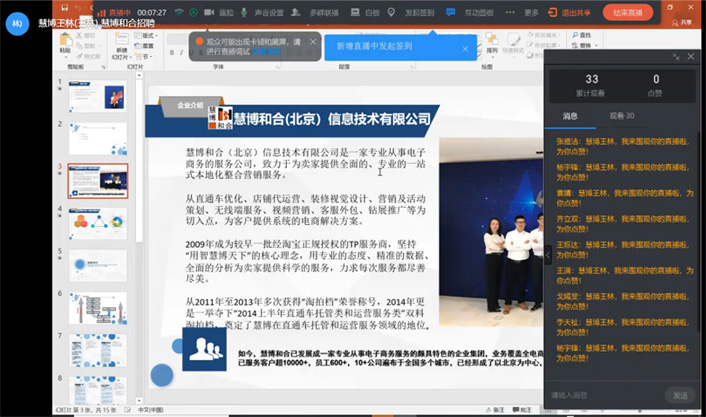
Task: Open 多群联播 multi-group broadcast option
Action: pos(315,13)
